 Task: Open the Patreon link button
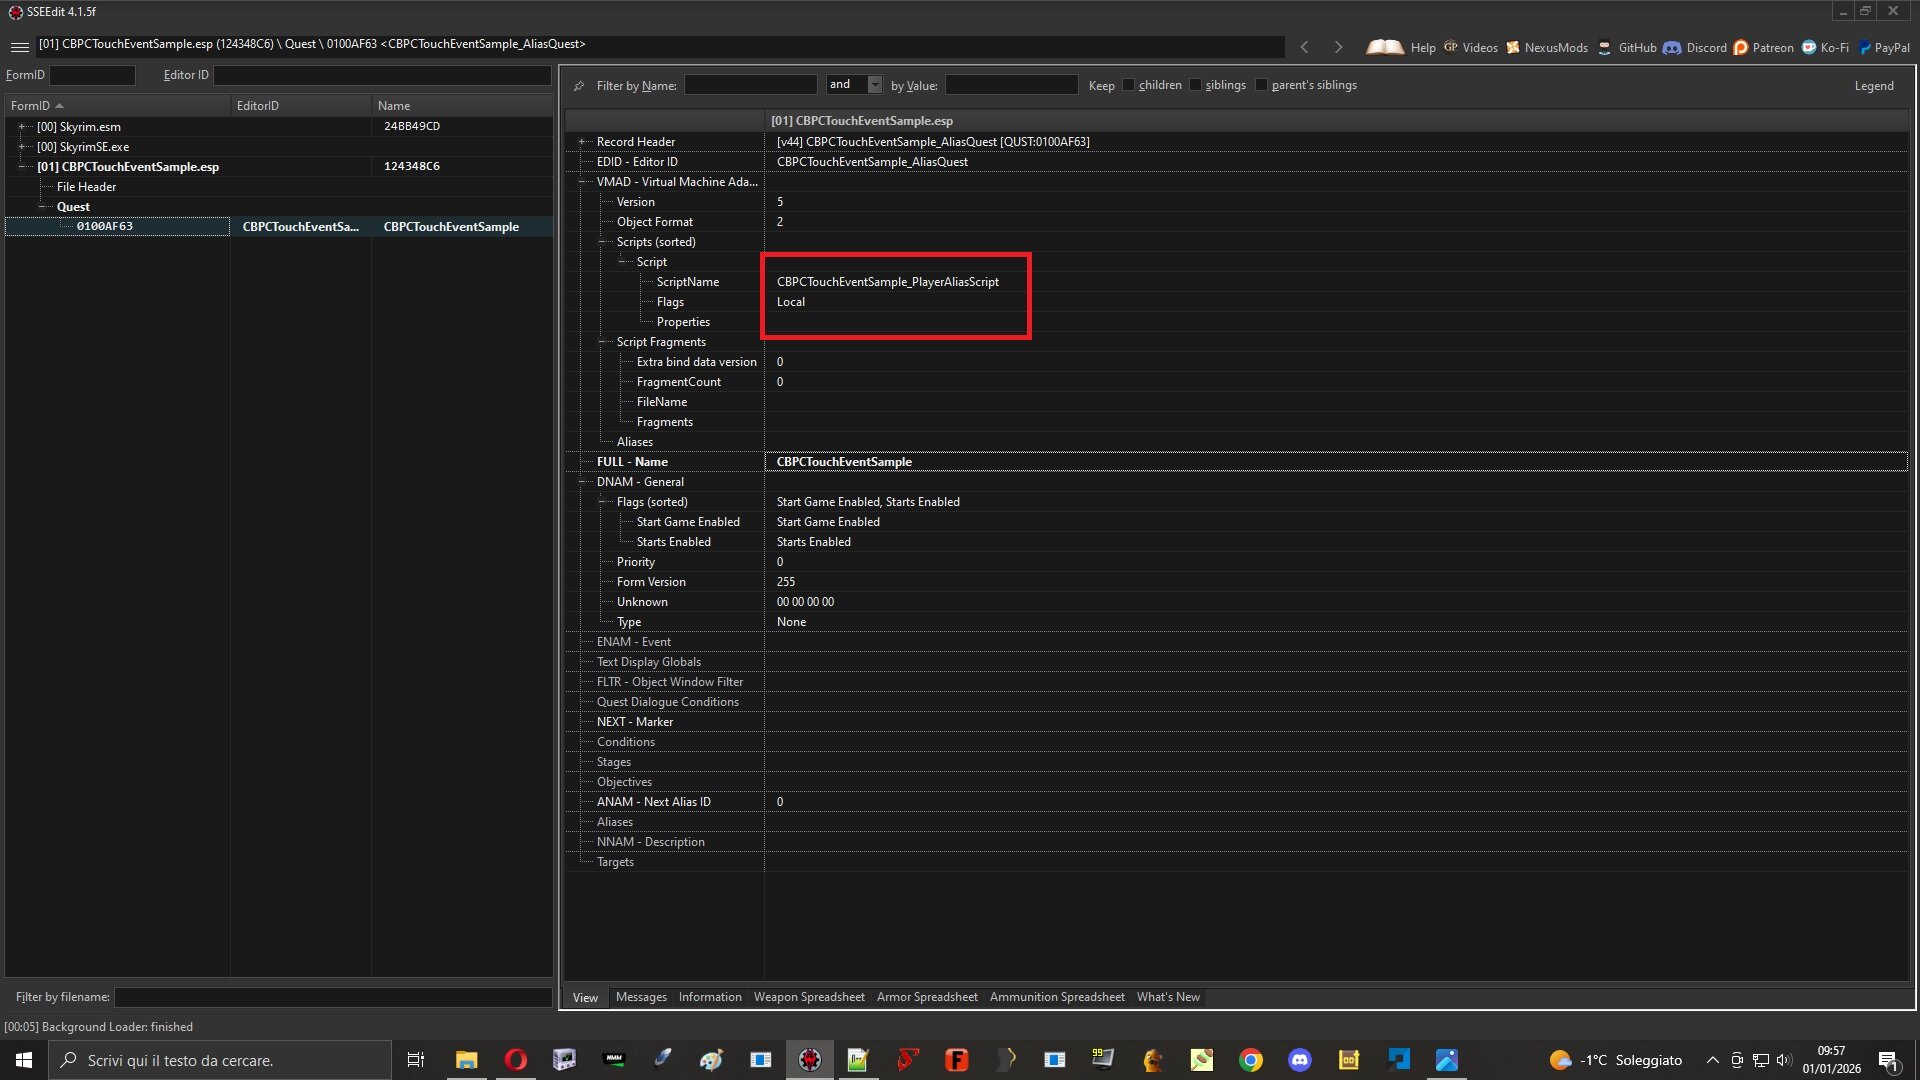click(x=1763, y=47)
